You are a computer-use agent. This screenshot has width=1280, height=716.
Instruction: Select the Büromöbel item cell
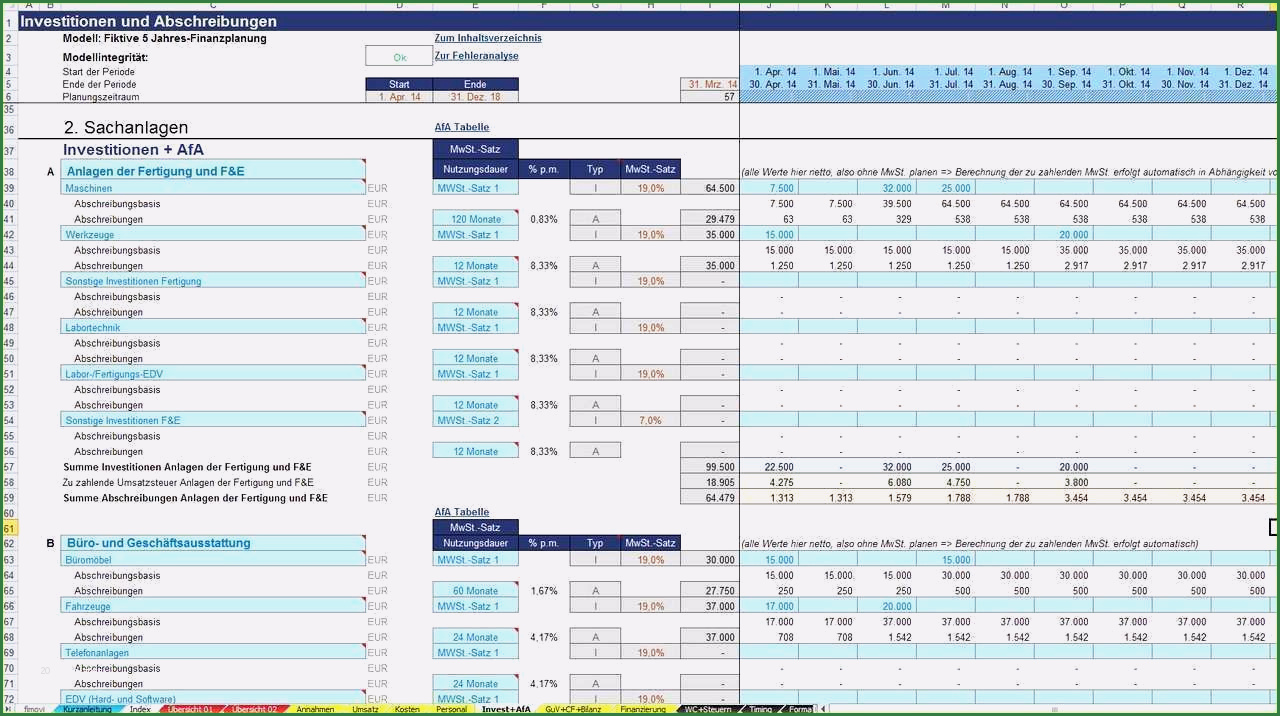pos(213,559)
